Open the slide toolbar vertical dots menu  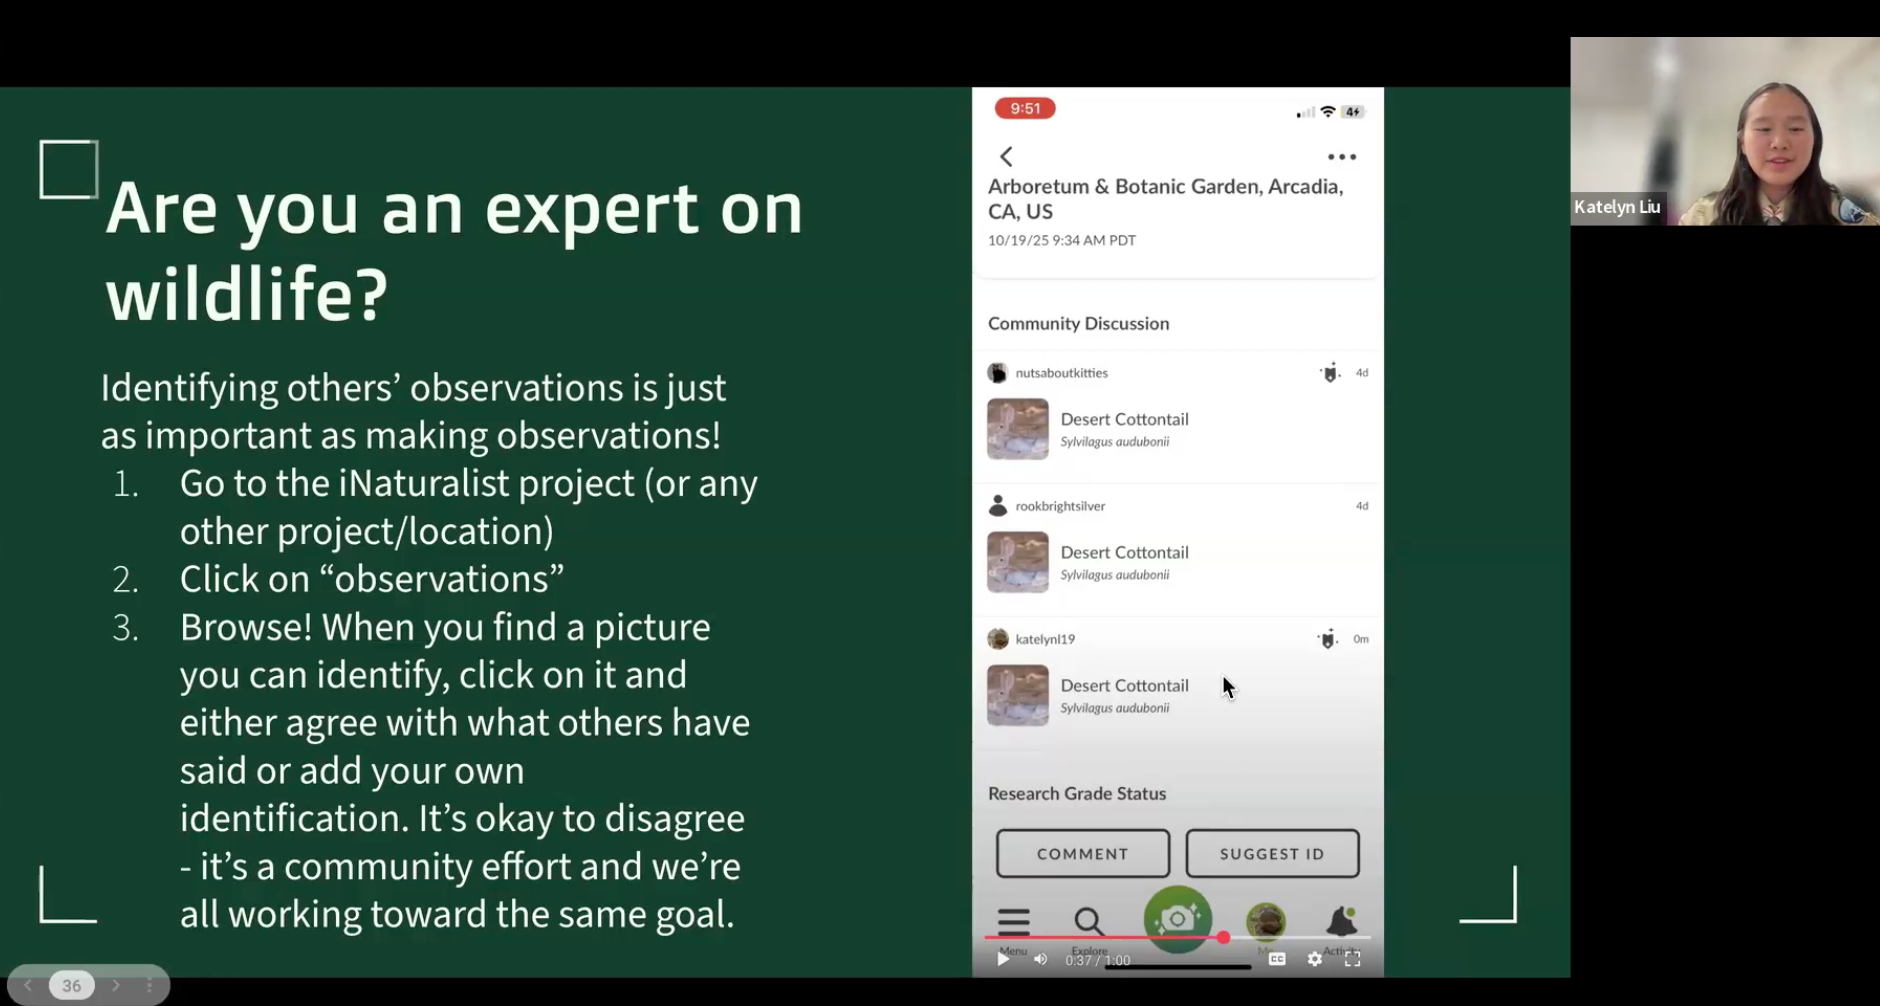point(149,986)
